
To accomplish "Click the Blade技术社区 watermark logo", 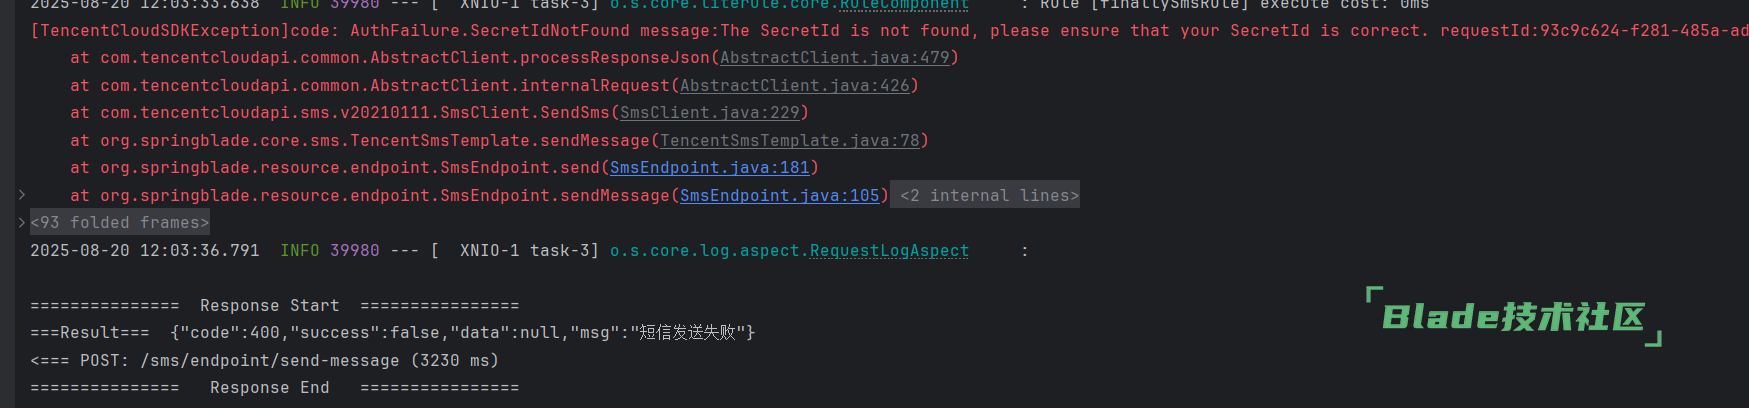I will point(1513,317).
